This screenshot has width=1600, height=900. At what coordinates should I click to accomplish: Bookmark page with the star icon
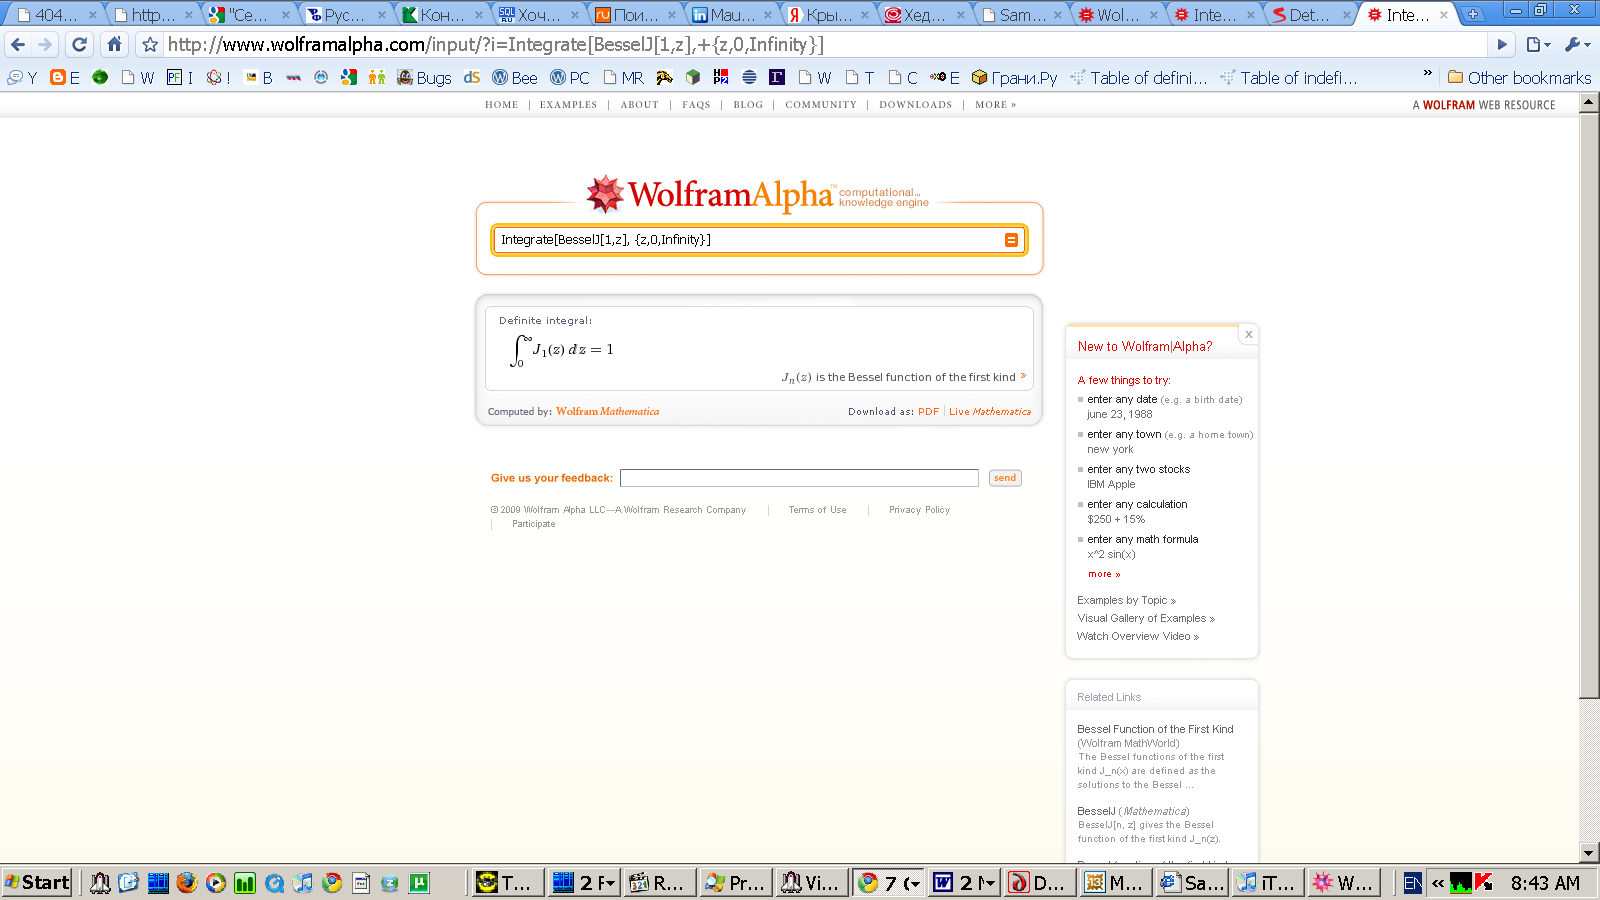point(150,45)
